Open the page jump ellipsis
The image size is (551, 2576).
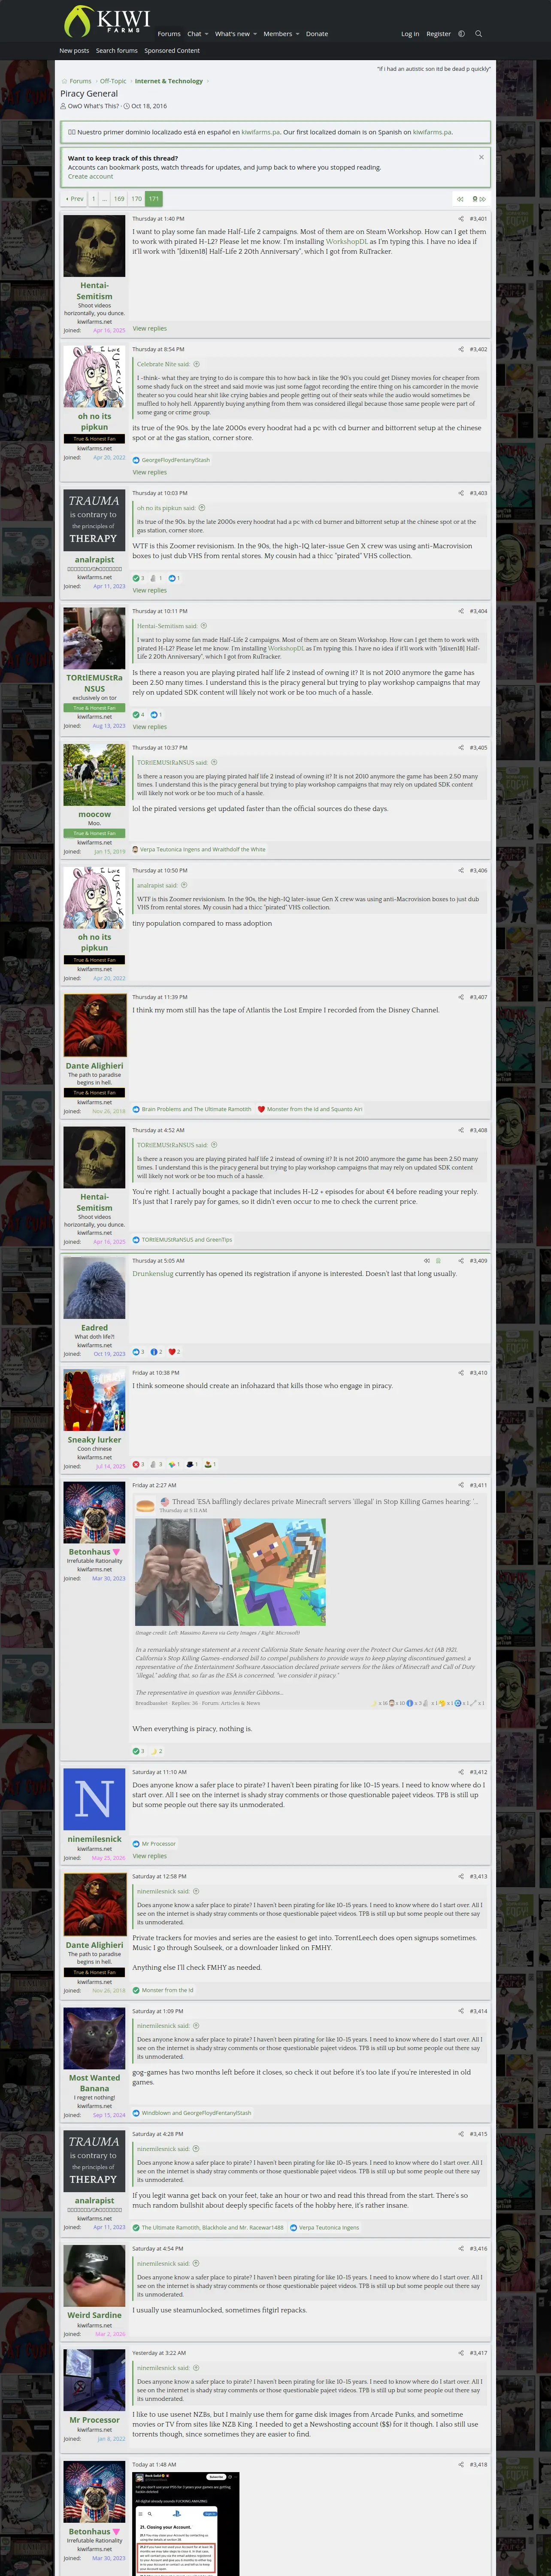point(105,199)
